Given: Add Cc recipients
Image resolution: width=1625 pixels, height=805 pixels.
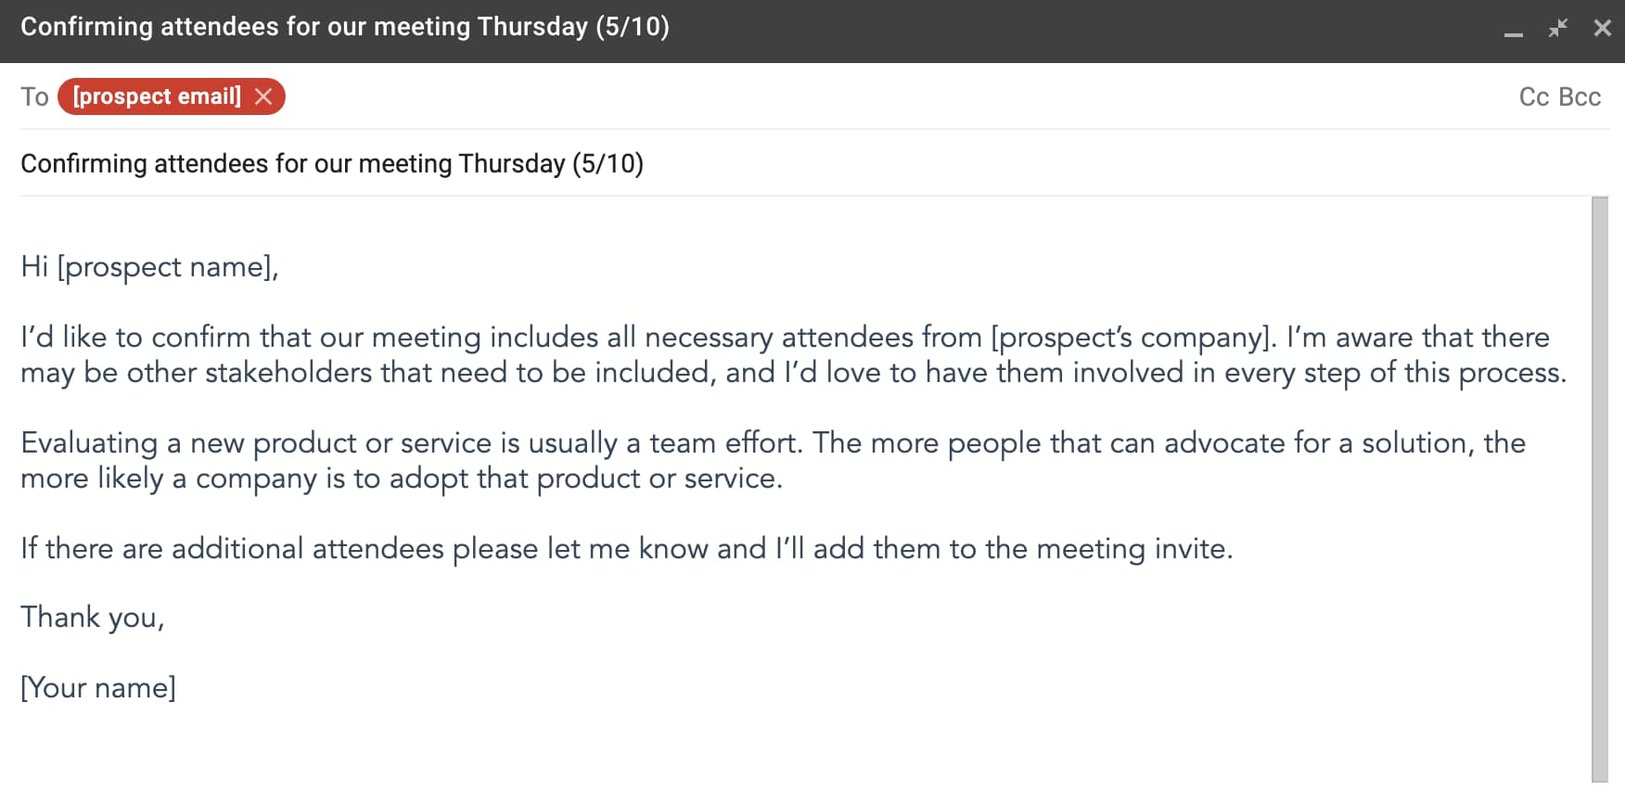Looking at the screenshot, I should (x=1534, y=97).
